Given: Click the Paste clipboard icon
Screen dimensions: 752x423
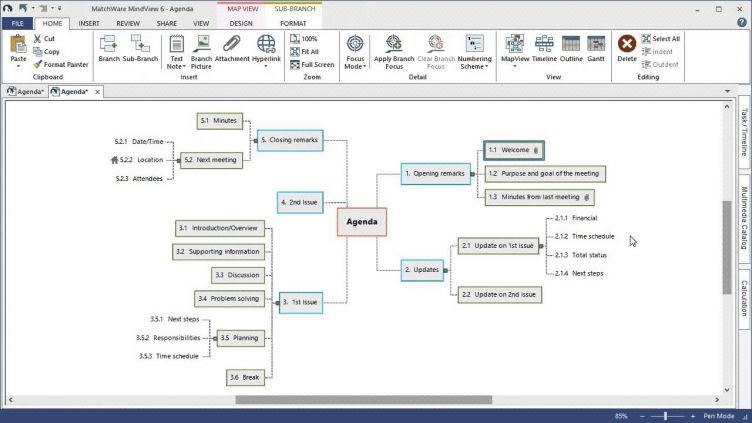Looking at the screenshot, I should (18, 44).
